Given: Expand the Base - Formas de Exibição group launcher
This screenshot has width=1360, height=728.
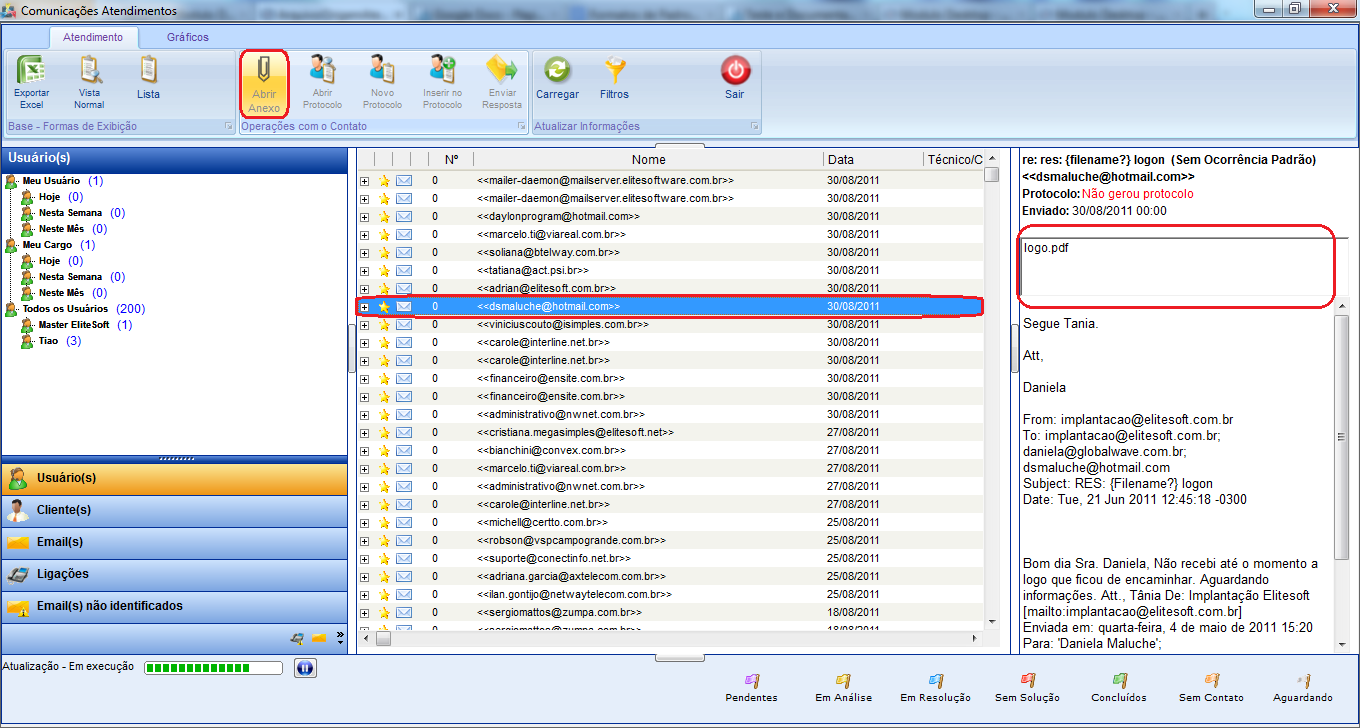Looking at the screenshot, I should coord(228,127).
